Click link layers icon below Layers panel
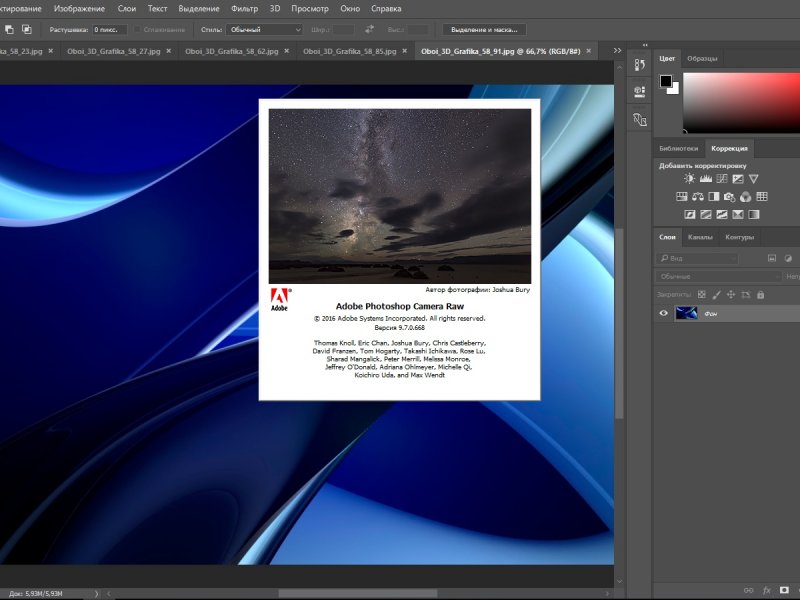 click(x=748, y=590)
